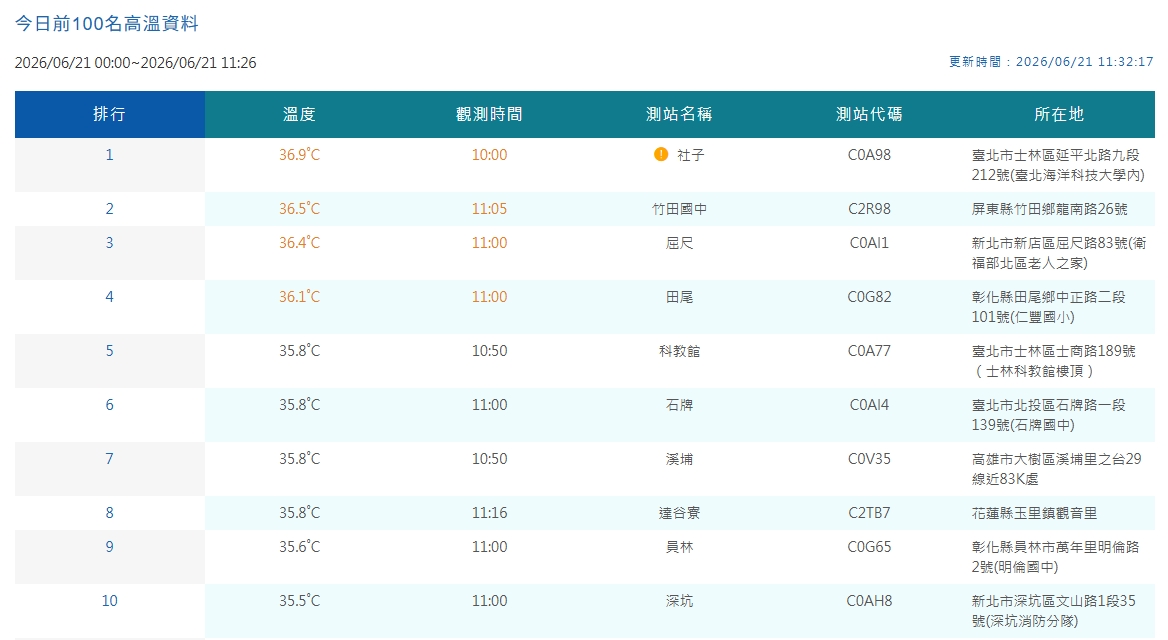Click the 35.6°C temperature for 員林
The image size is (1168, 640).
coord(299,547)
